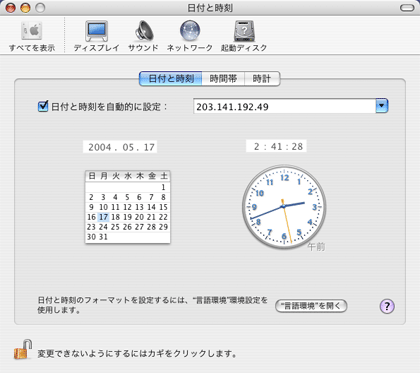Click the time field 2:41:28
420x373 pixels.
(x=276, y=146)
